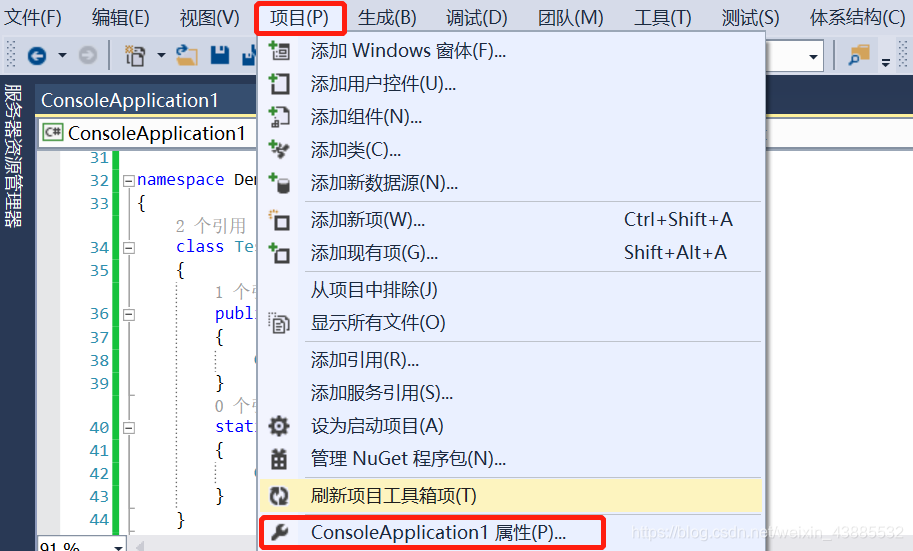Collapse the class block on line 34
The width and height of the screenshot is (913, 551).
click(x=129, y=248)
